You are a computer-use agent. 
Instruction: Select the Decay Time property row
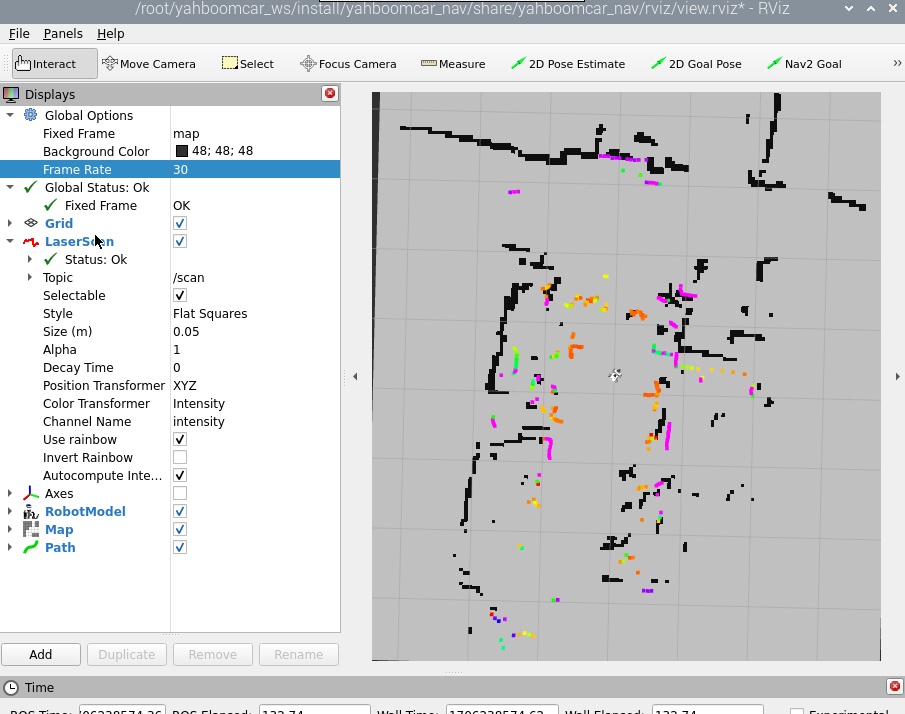pyautogui.click(x=170, y=368)
